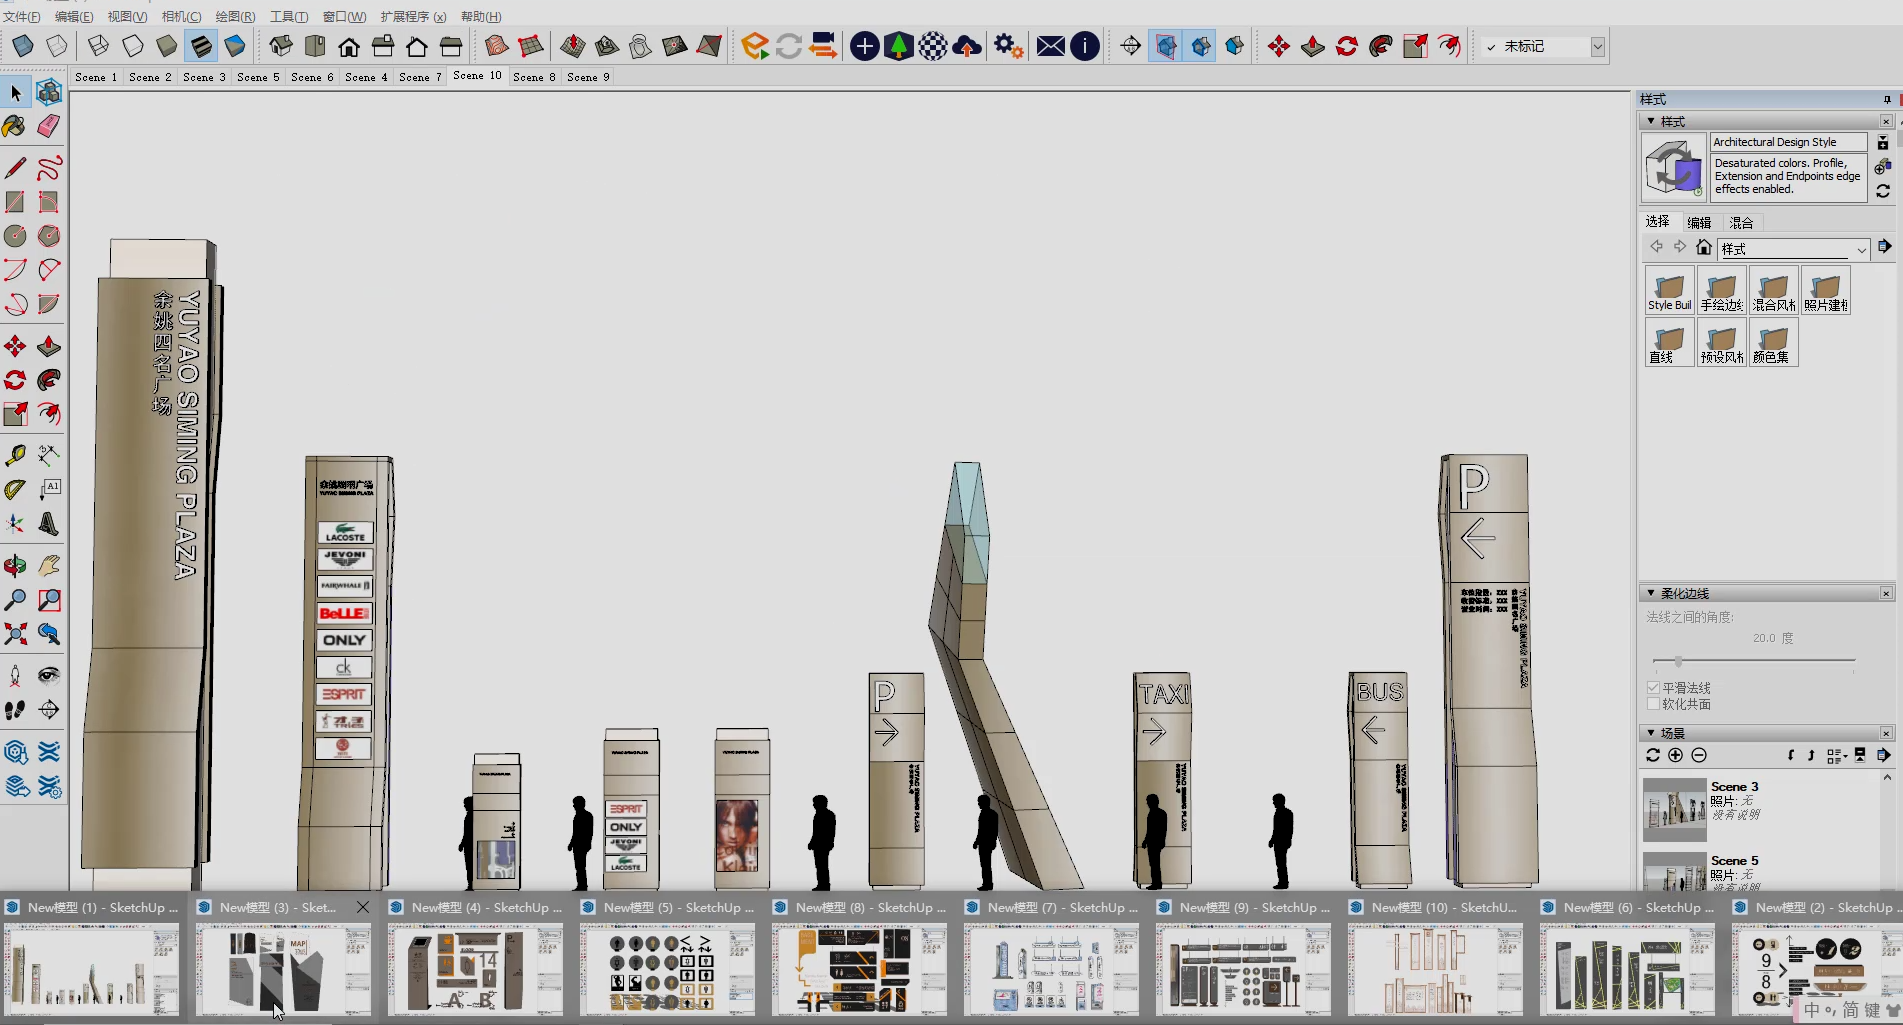Image resolution: width=1903 pixels, height=1025 pixels.
Task: Collapse the 场景 panel section
Action: [1651, 733]
